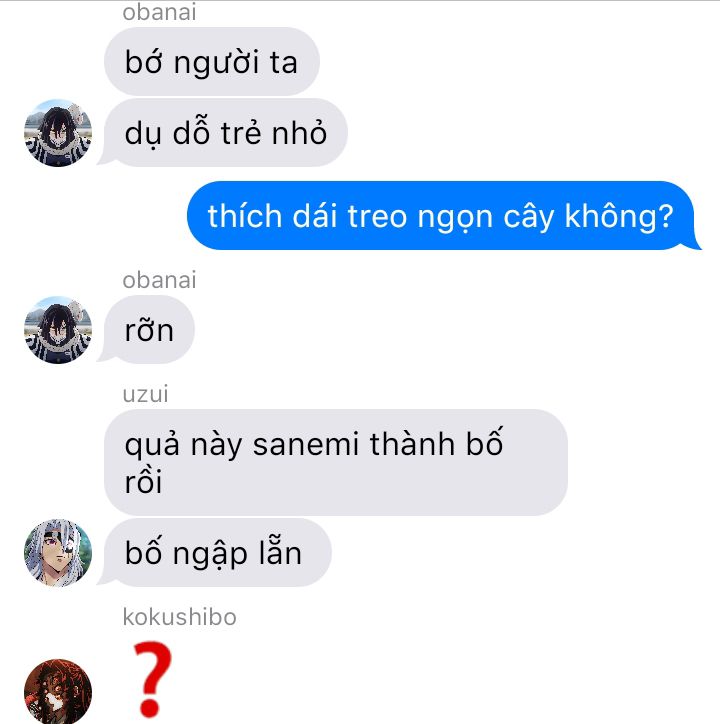Open kokushibo's dark red avatar

click(58, 691)
